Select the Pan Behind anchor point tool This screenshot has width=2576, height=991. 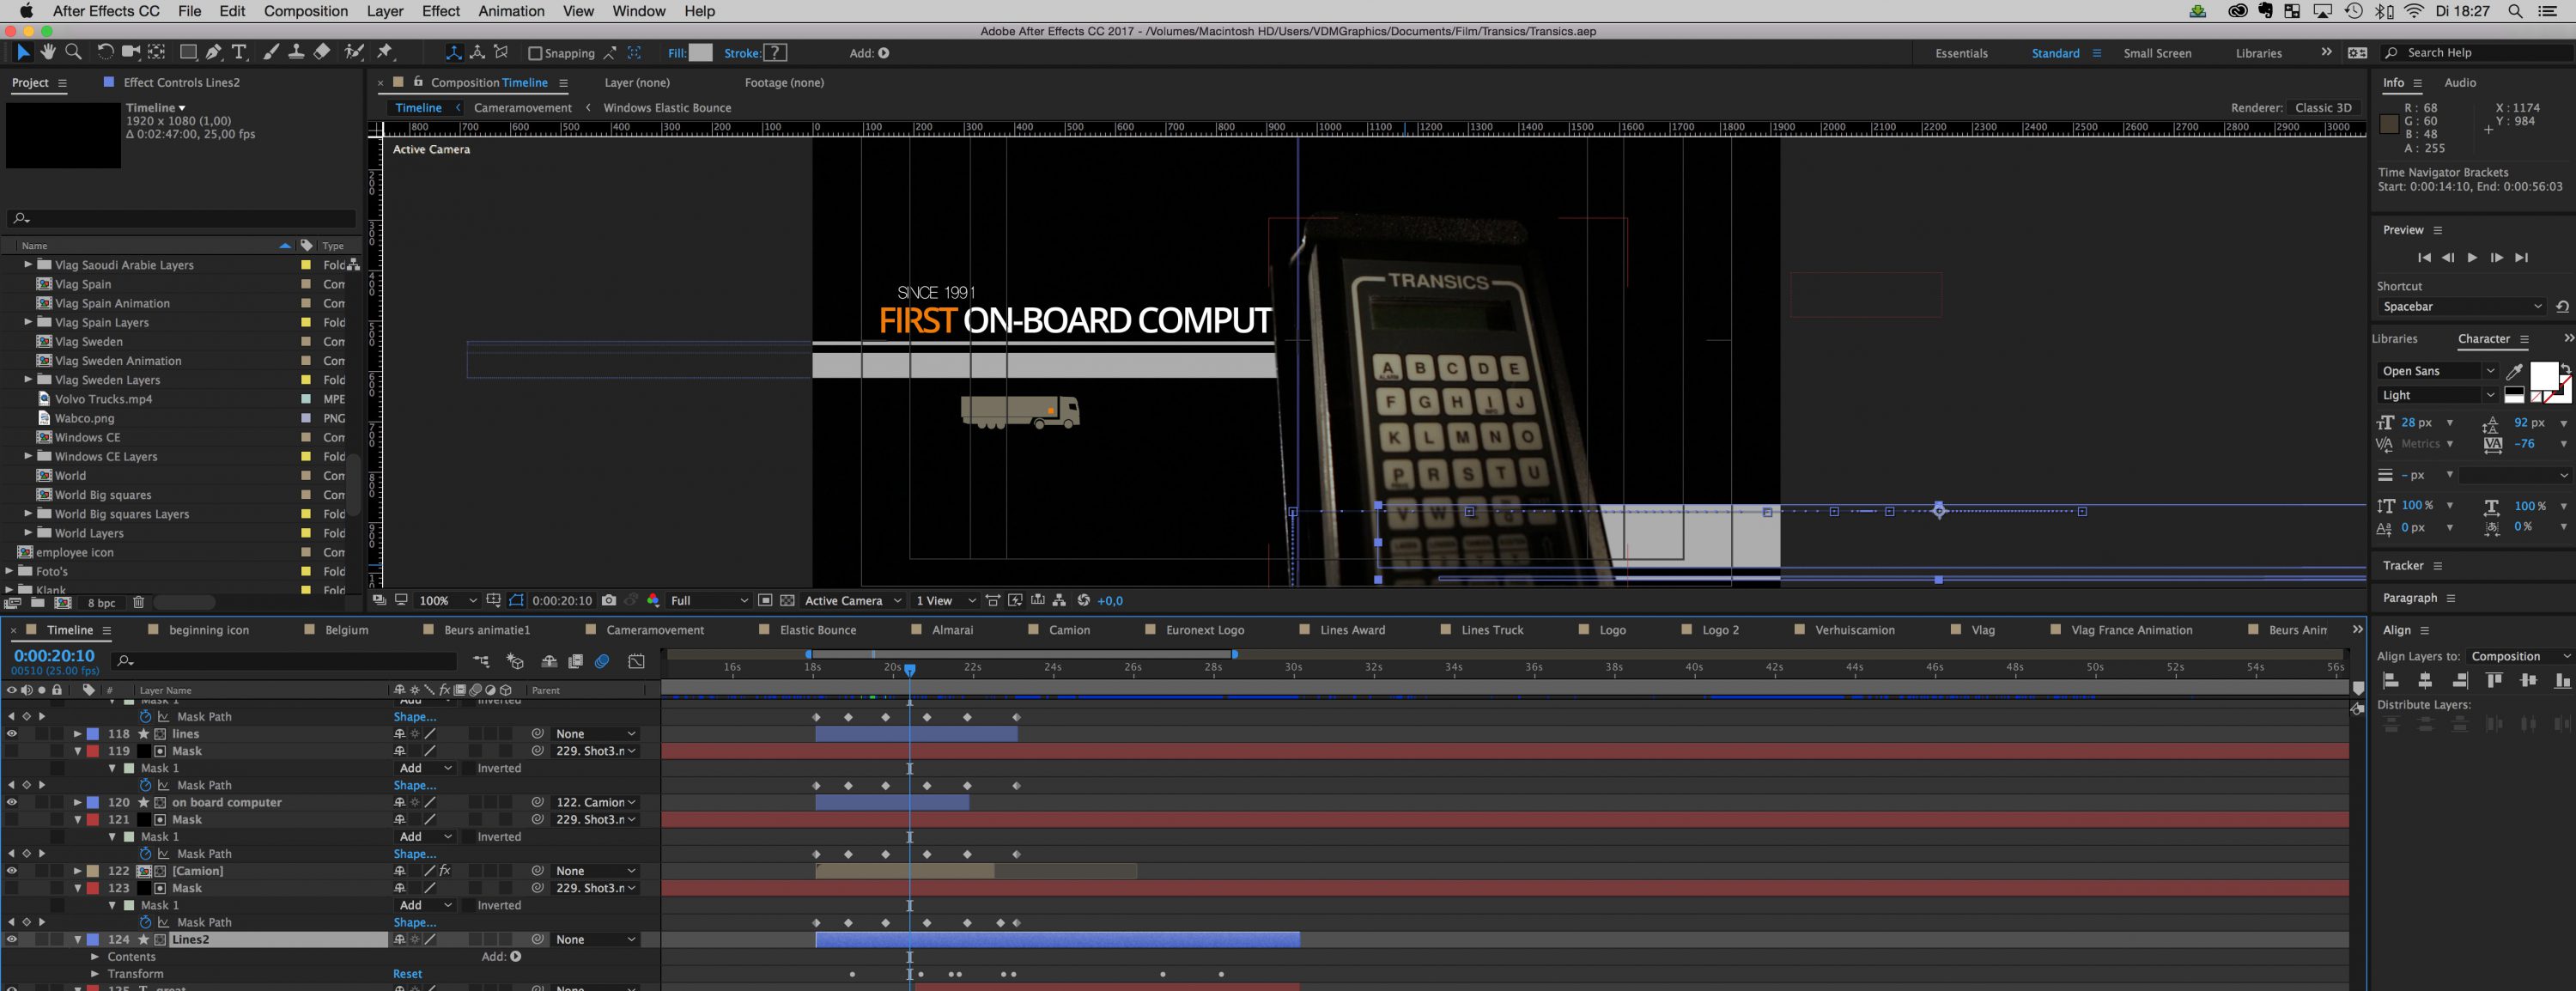[x=157, y=52]
